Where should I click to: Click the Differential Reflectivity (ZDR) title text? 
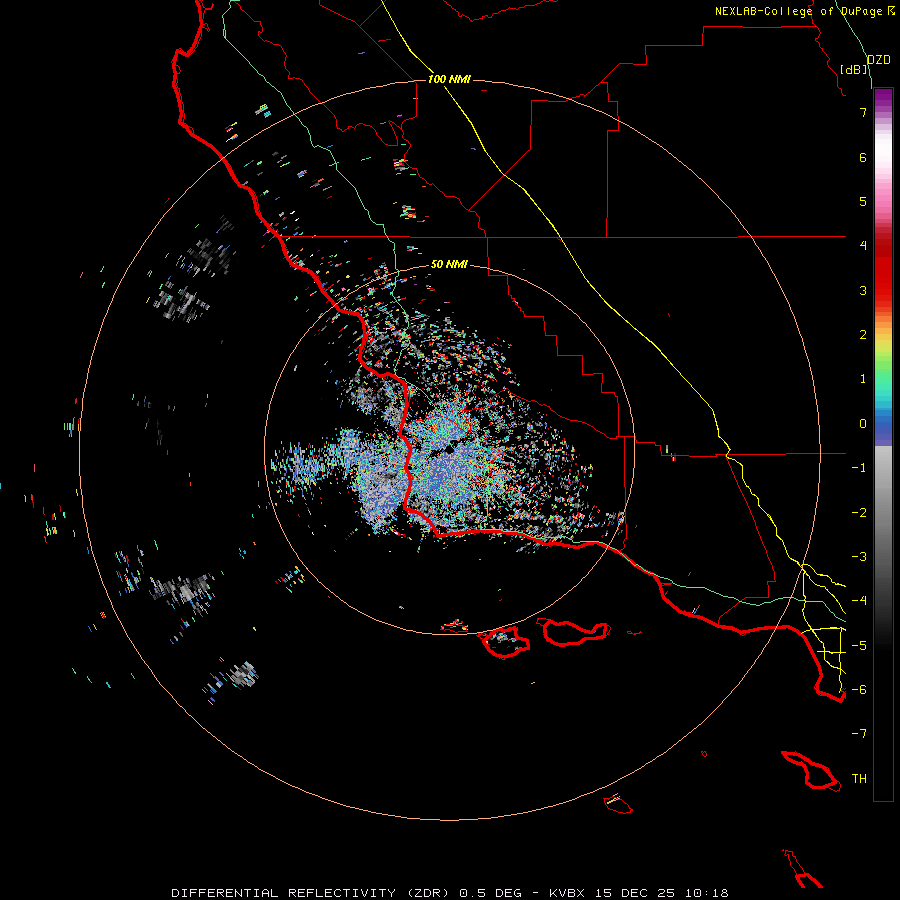(x=312, y=893)
